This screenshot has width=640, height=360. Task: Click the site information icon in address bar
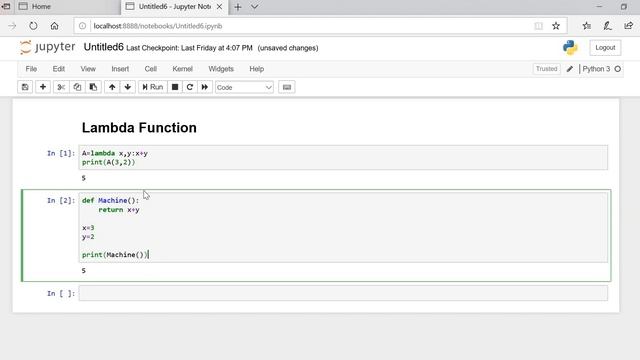pyautogui.click(x=82, y=26)
